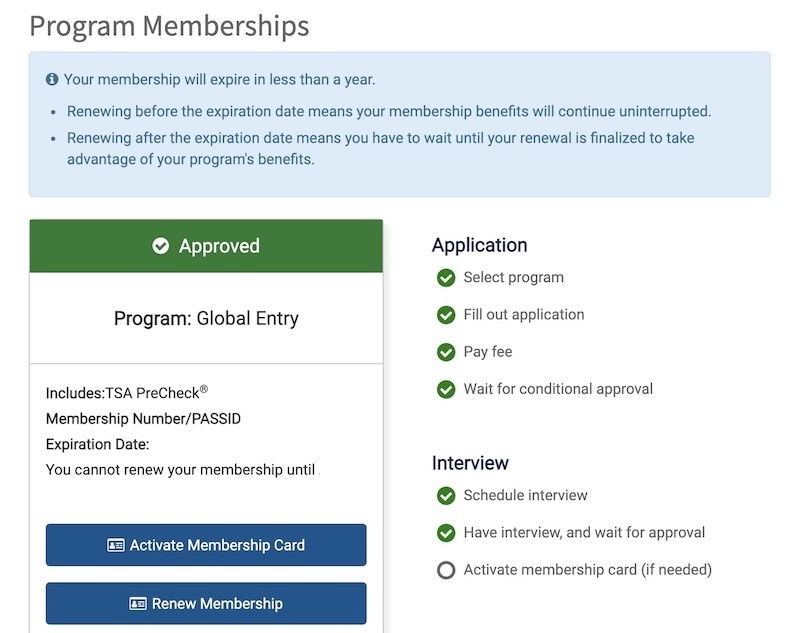800x633 pixels.
Task: Click the Application section heading
Action: click(x=480, y=245)
